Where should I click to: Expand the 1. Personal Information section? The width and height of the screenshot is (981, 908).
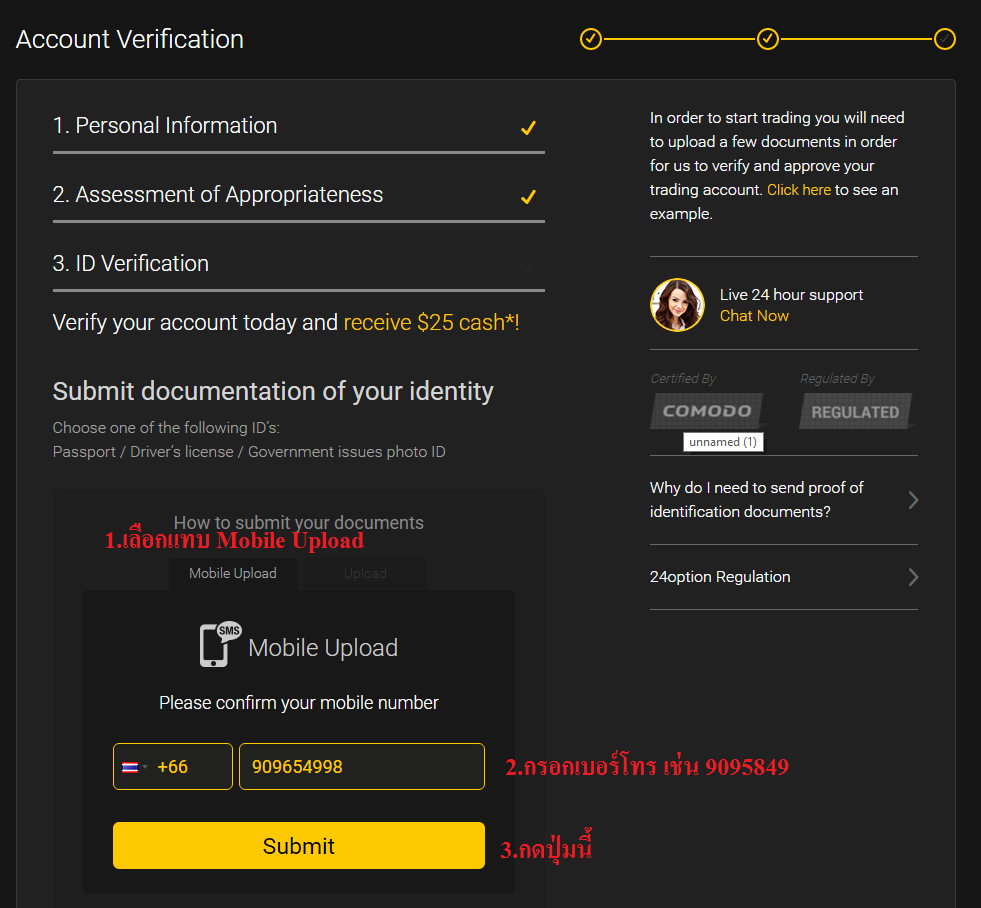coord(298,126)
